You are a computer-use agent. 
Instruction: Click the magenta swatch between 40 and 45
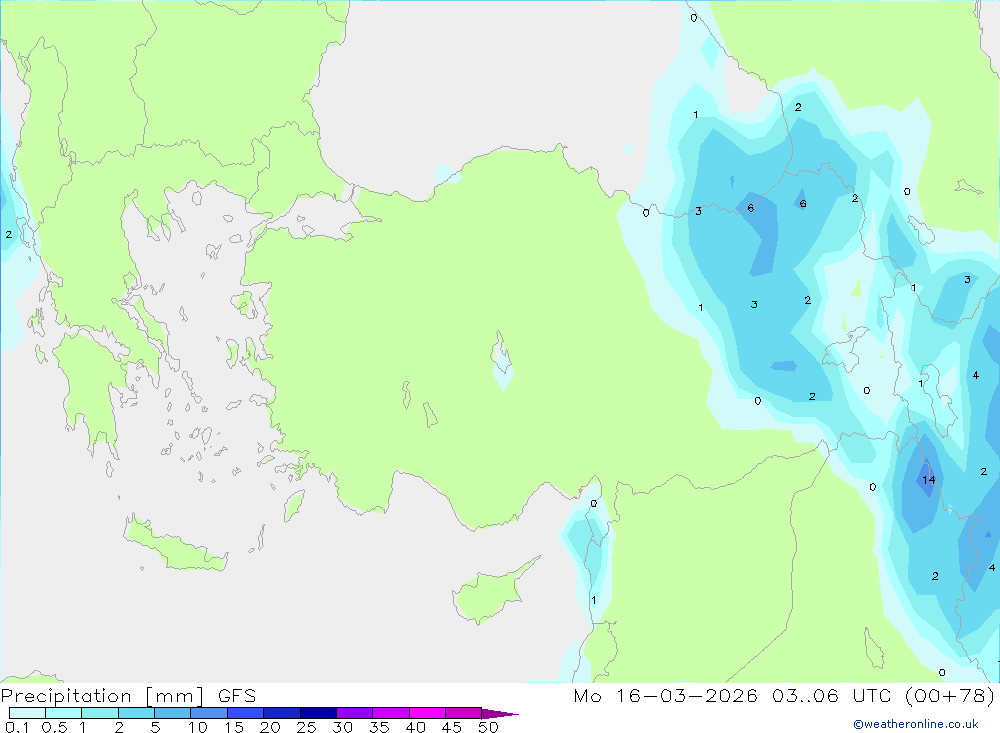tap(427, 713)
